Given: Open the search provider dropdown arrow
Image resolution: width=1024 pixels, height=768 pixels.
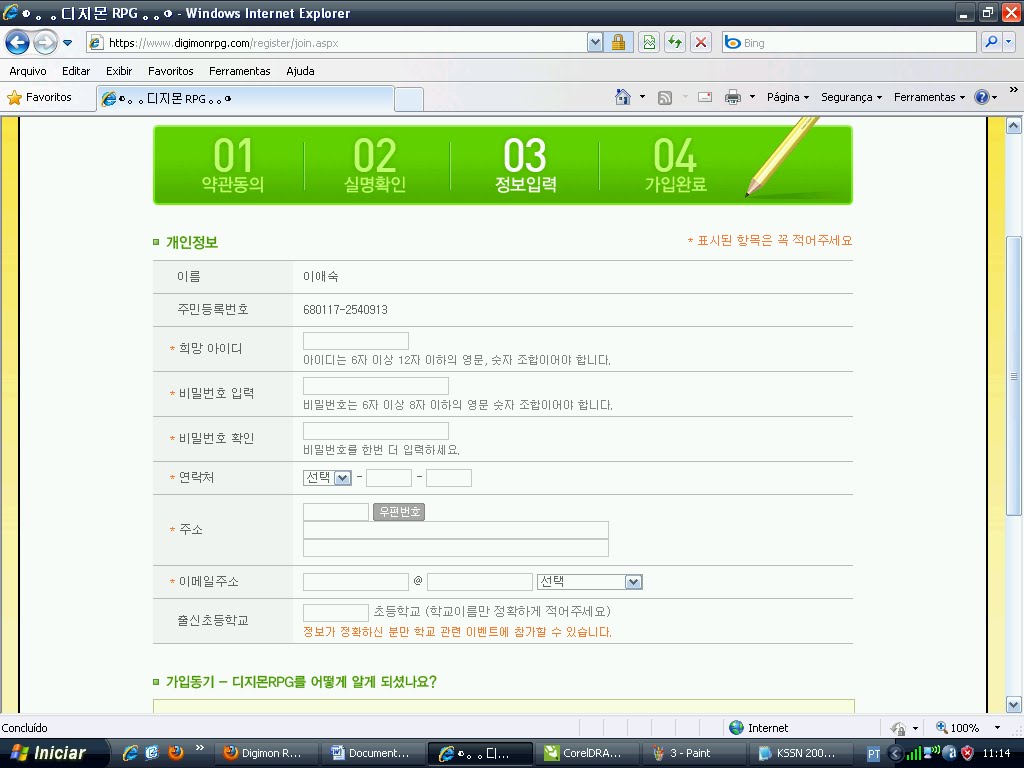Looking at the screenshot, I should [1009, 43].
